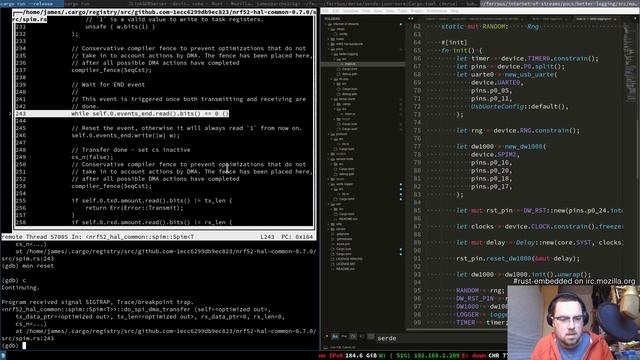Click 'no IPv6' in i3 status bar
The image size is (640, 360).
(331, 356)
